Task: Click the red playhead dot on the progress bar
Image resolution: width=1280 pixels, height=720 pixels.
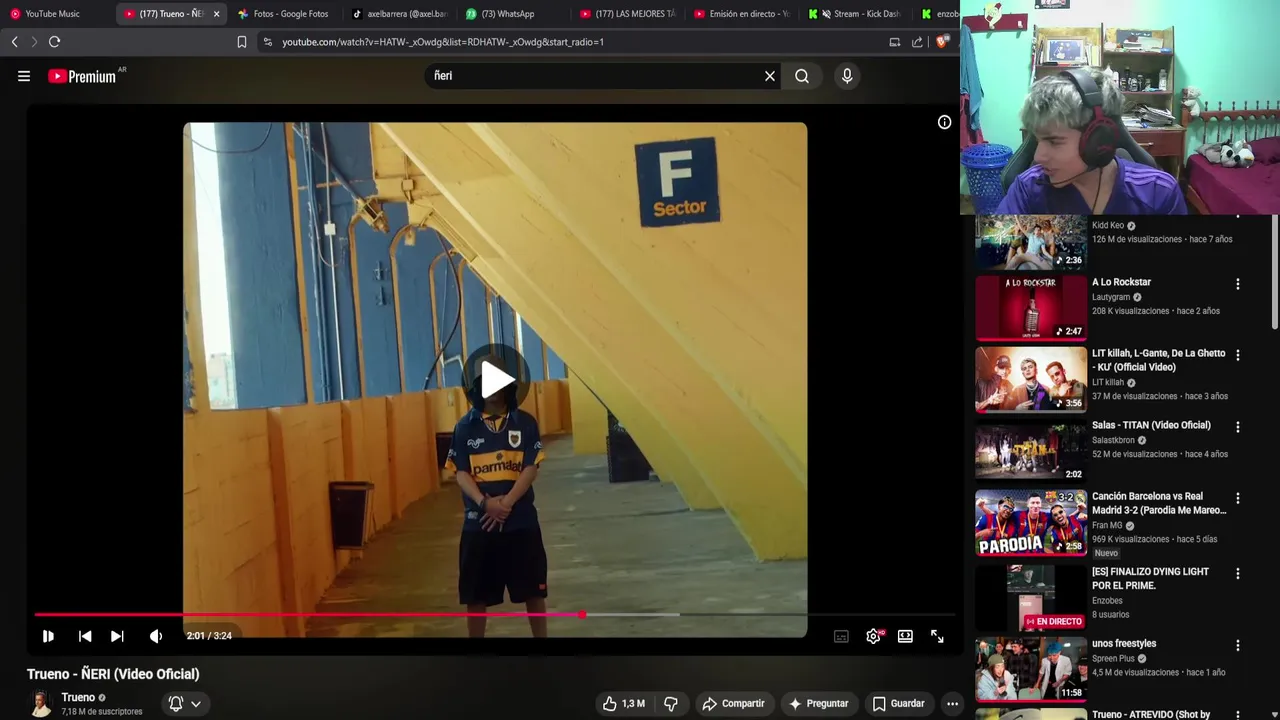Action: 581,615
